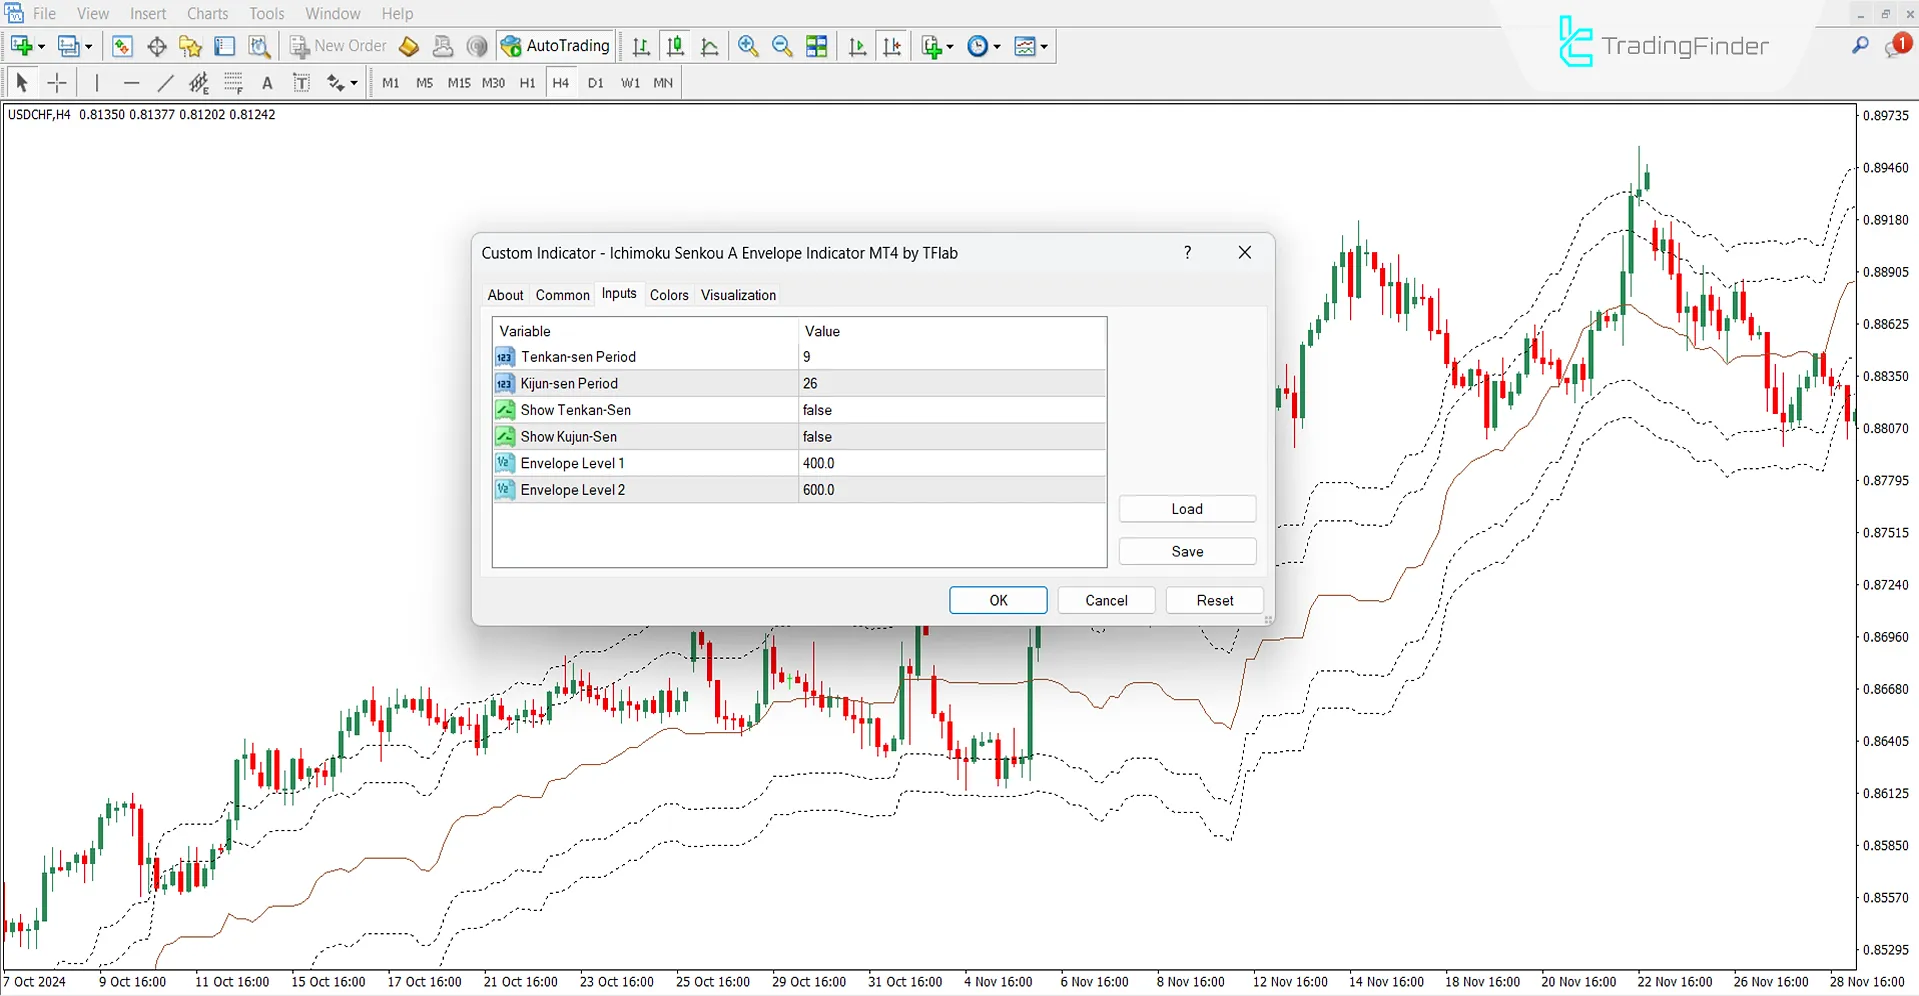This screenshot has width=1919, height=996.
Task: Edit the Envelope Level 1 value field
Action: pos(950,463)
